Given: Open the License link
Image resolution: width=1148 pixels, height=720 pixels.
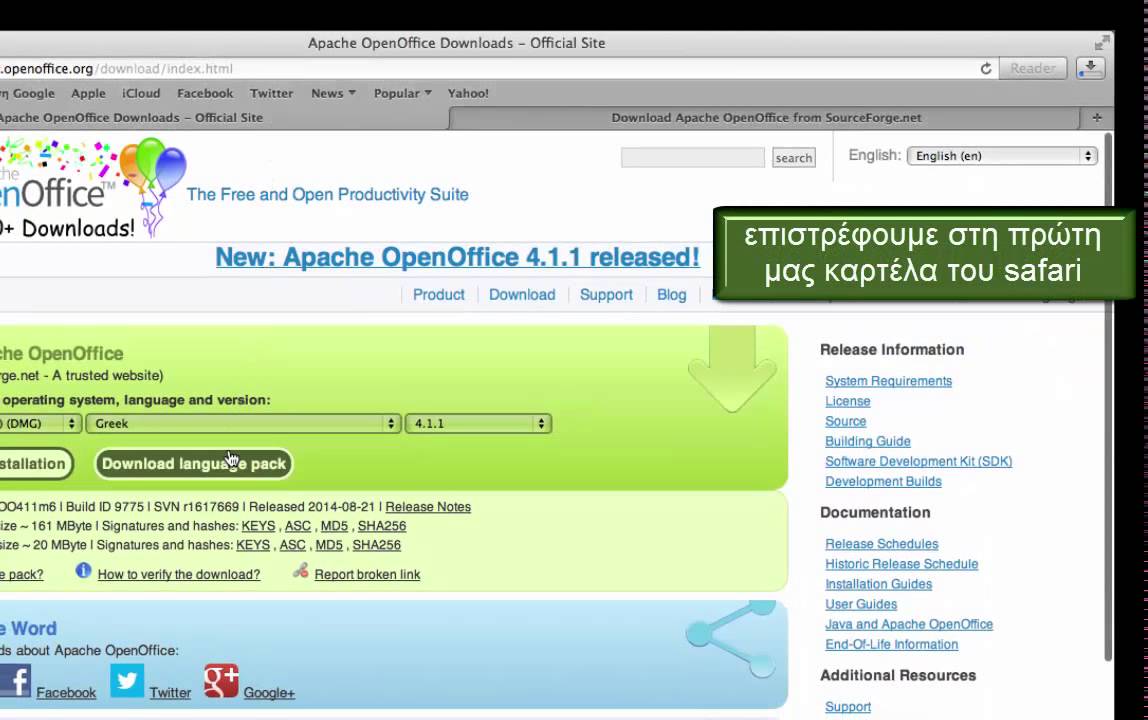Looking at the screenshot, I should (848, 401).
